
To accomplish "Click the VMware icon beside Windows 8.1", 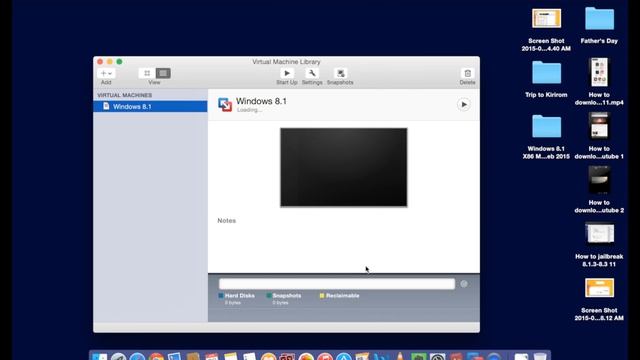I will tap(225, 104).
